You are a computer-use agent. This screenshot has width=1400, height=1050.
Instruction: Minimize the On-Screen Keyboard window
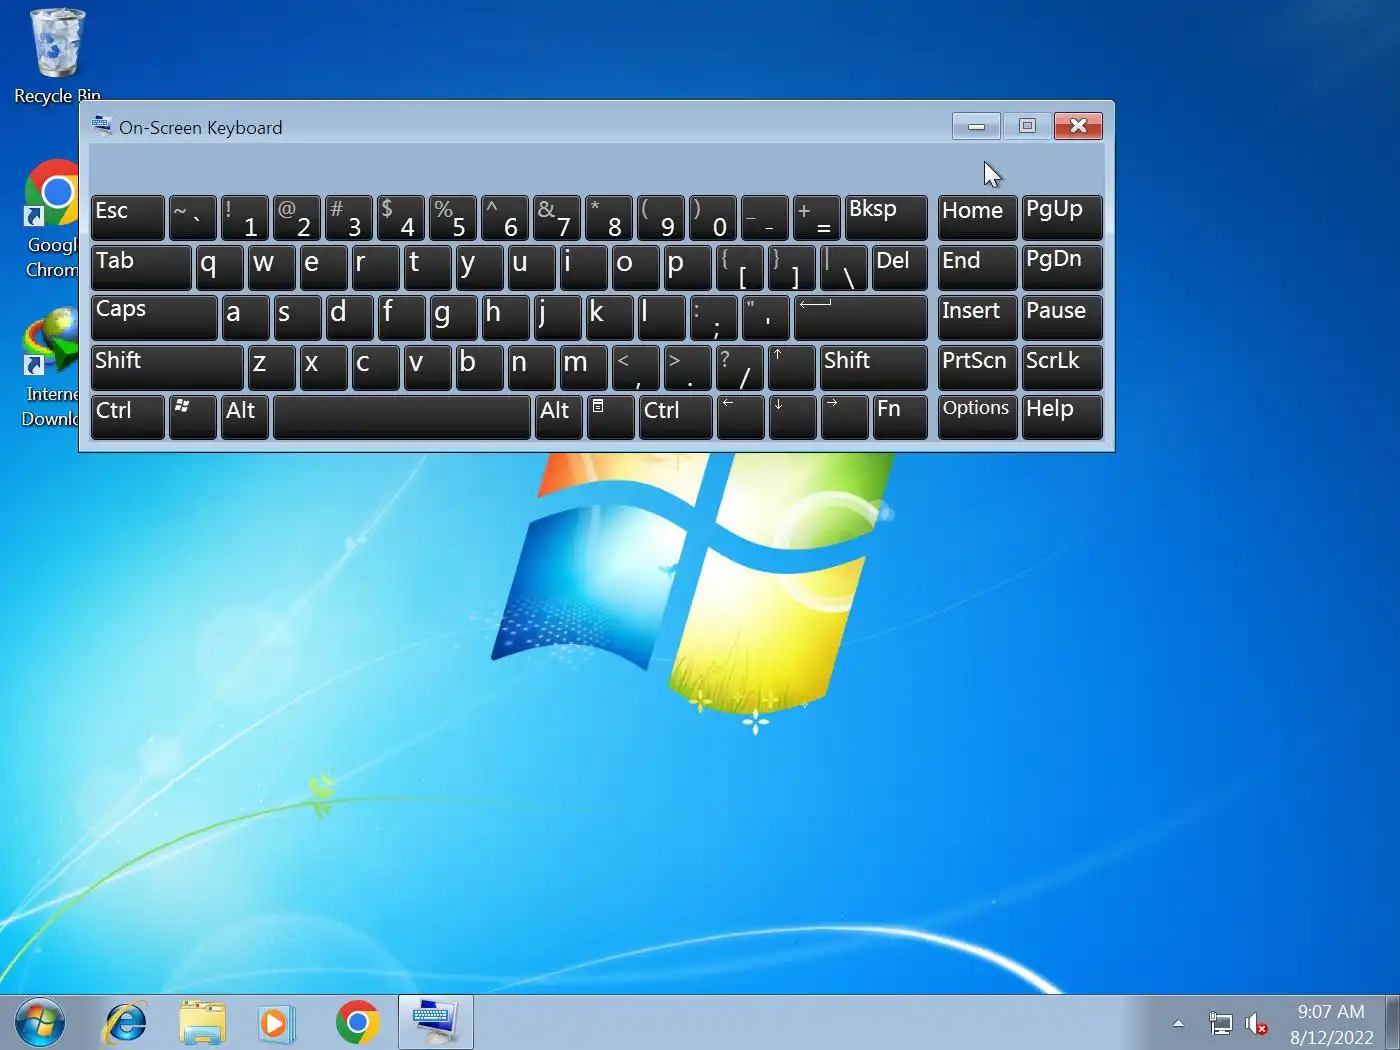976,126
